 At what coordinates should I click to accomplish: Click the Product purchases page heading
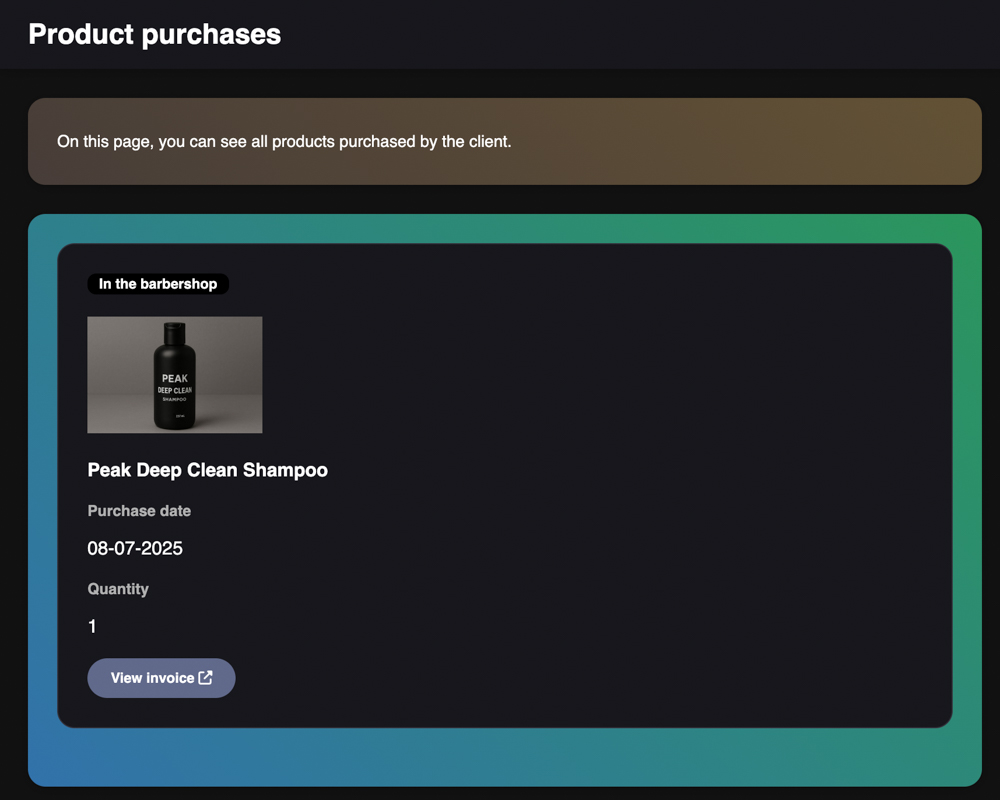[x=154, y=34]
